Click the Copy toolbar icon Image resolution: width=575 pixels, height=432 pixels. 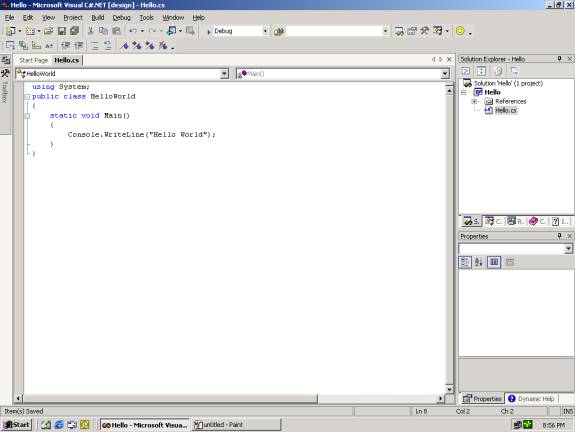coord(103,31)
